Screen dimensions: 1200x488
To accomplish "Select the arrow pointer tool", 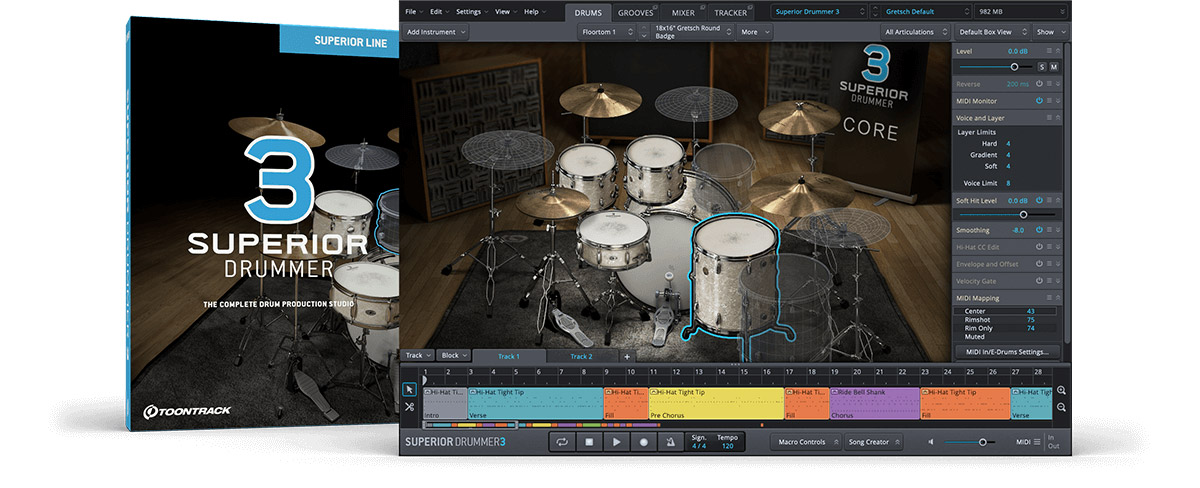I will tap(409, 389).
